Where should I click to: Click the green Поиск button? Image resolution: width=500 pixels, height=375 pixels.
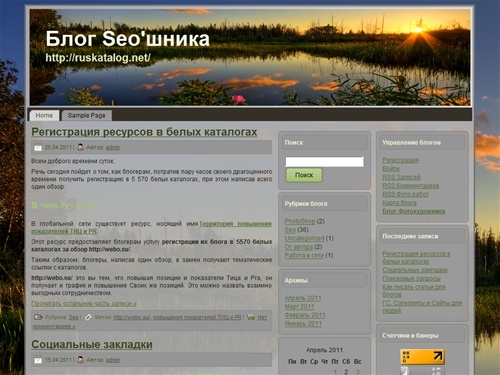point(304,175)
